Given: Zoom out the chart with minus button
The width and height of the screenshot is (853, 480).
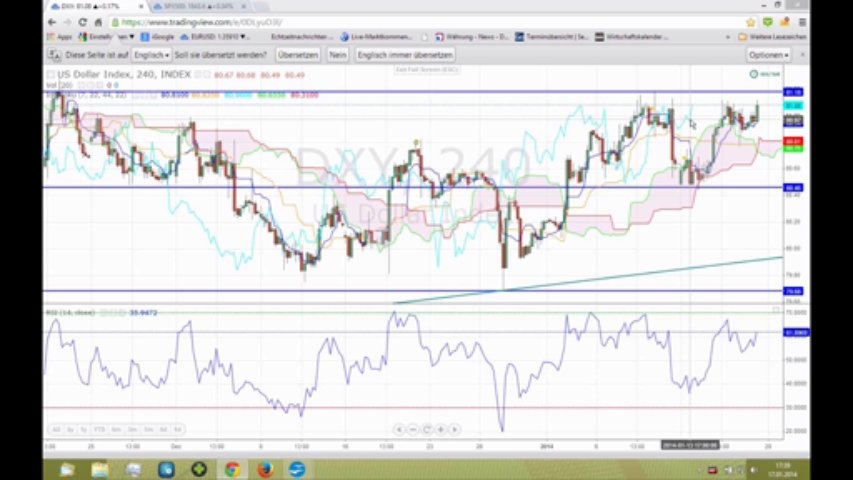Looking at the screenshot, I should pyautogui.click(x=413, y=429).
